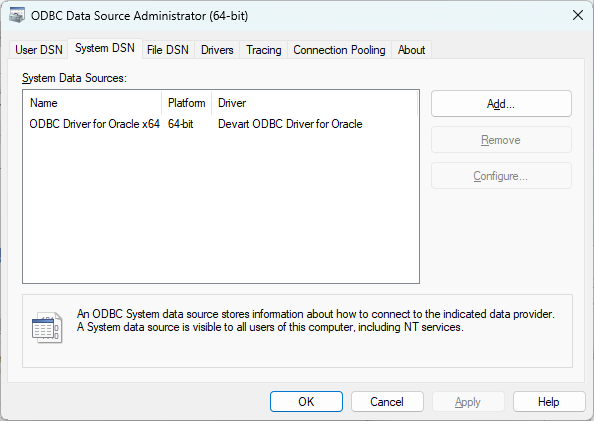The height and width of the screenshot is (426, 594).
Task: Open Help for this dialog
Action: (x=549, y=402)
